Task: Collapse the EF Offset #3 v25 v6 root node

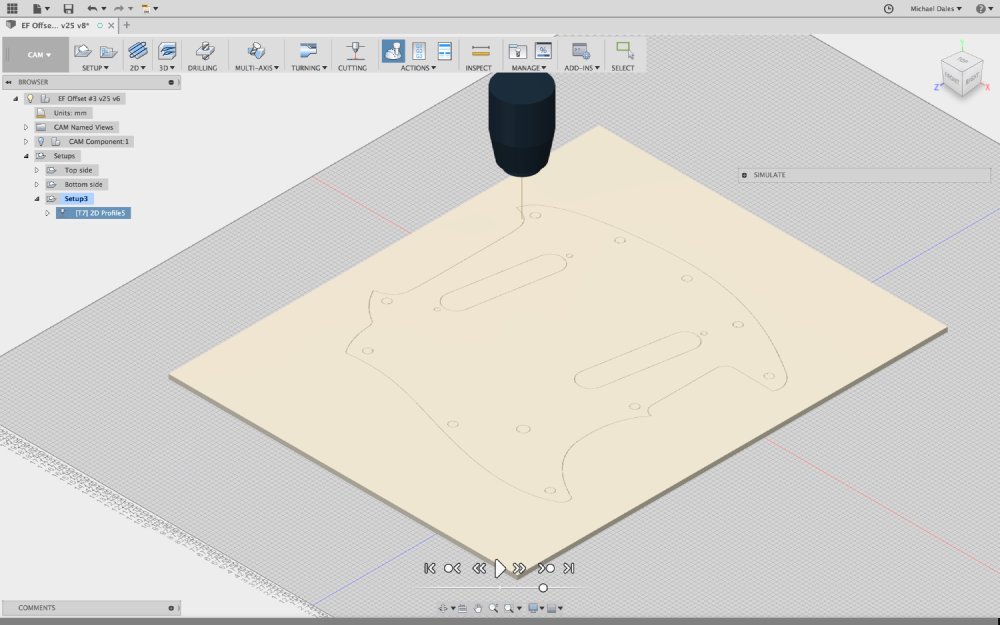Action: [16, 99]
